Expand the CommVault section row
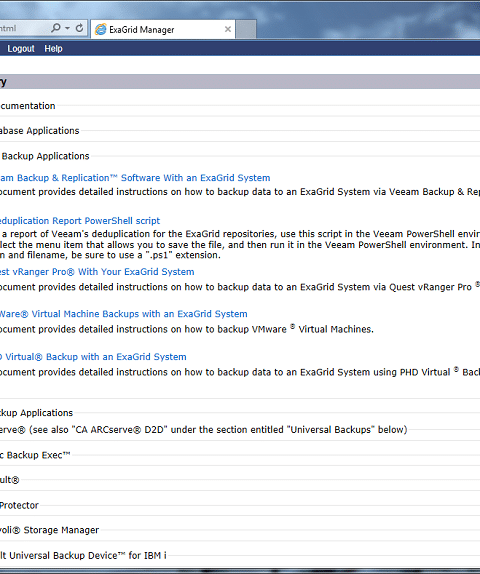 tap(10, 480)
